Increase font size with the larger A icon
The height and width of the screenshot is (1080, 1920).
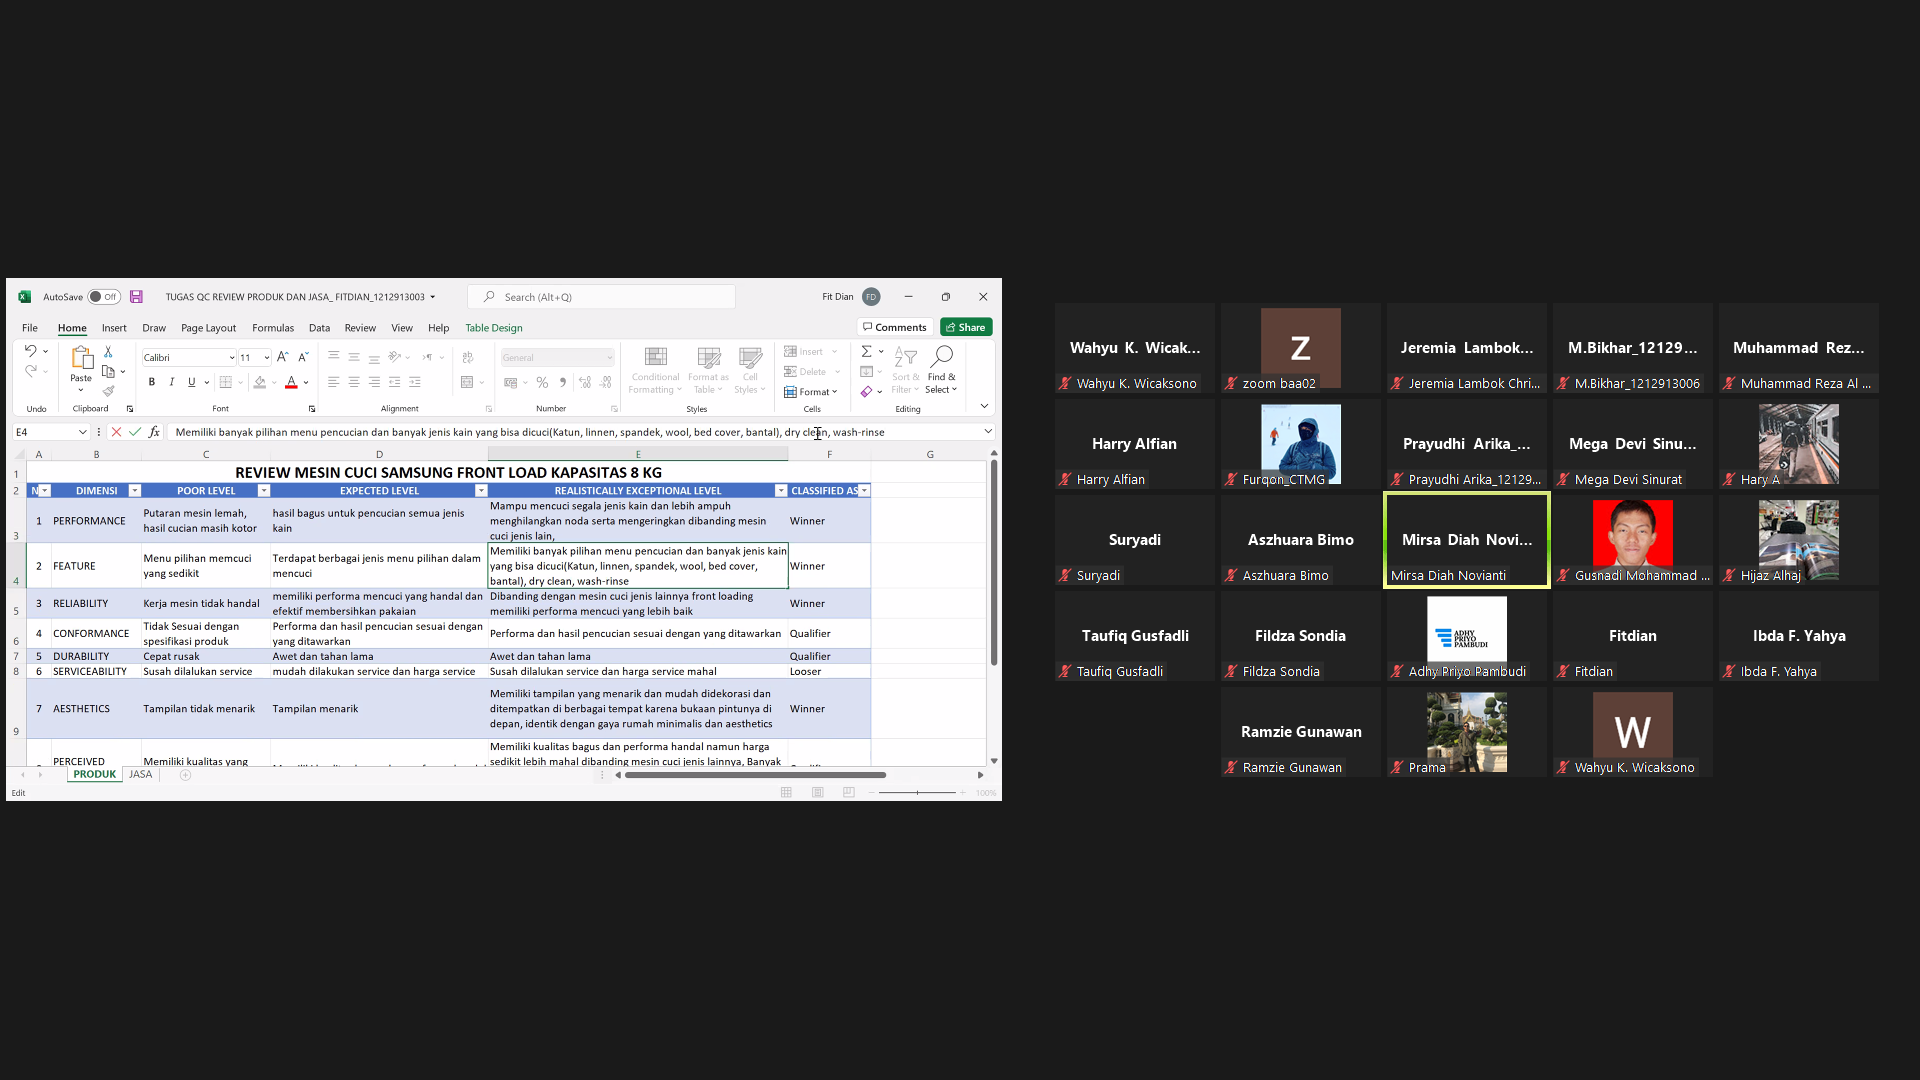coord(282,357)
